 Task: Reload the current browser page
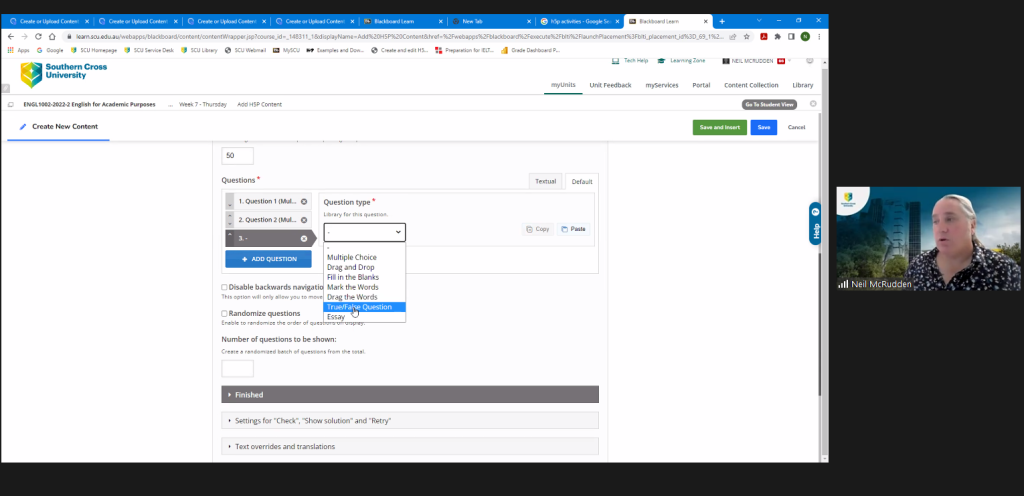coord(38,37)
